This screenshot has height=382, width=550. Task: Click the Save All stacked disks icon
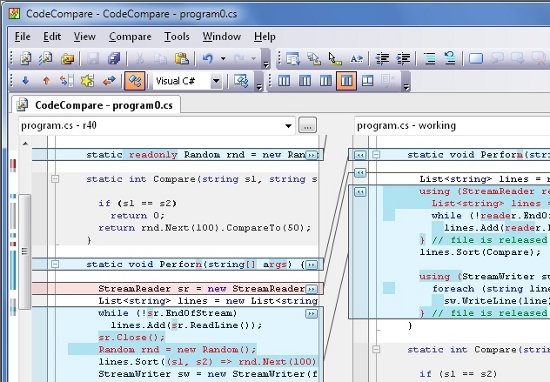click(x=114, y=59)
